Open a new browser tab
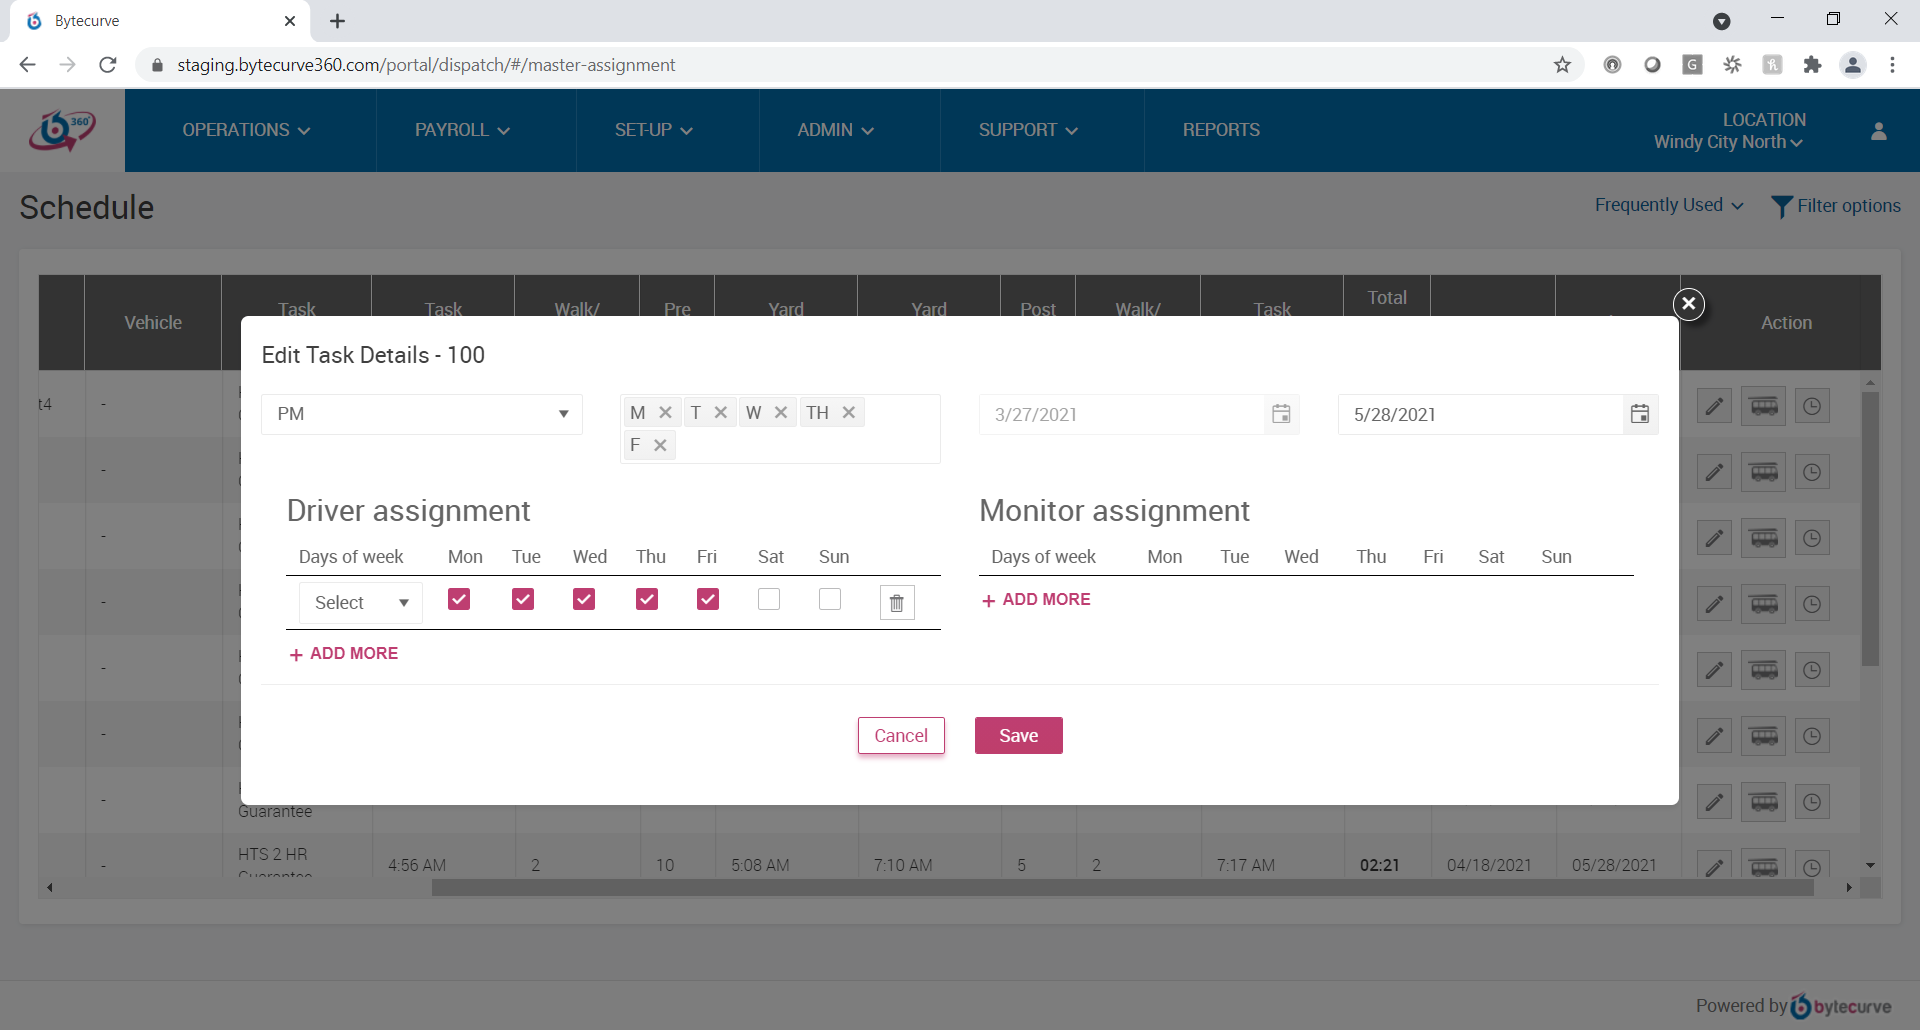The image size is (1920, 1030). (x=338, y=21)
